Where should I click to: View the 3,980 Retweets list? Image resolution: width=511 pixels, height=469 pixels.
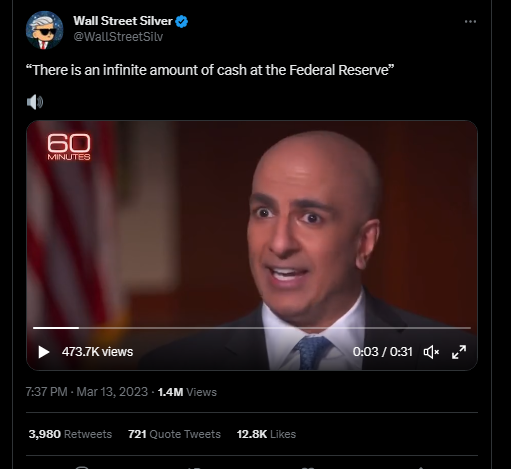click(70, 434)
